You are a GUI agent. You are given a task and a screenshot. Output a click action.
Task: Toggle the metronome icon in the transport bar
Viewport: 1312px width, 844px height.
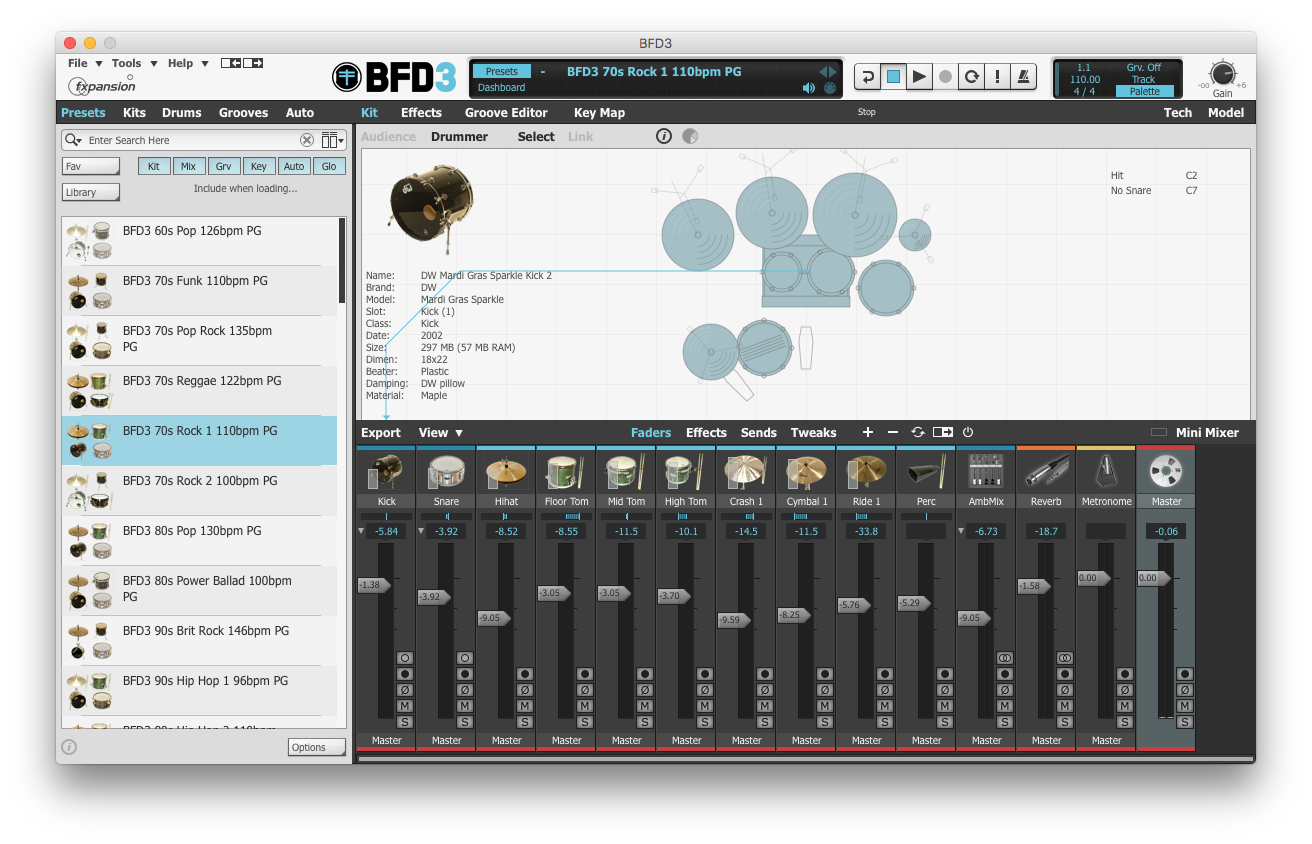1023,76
